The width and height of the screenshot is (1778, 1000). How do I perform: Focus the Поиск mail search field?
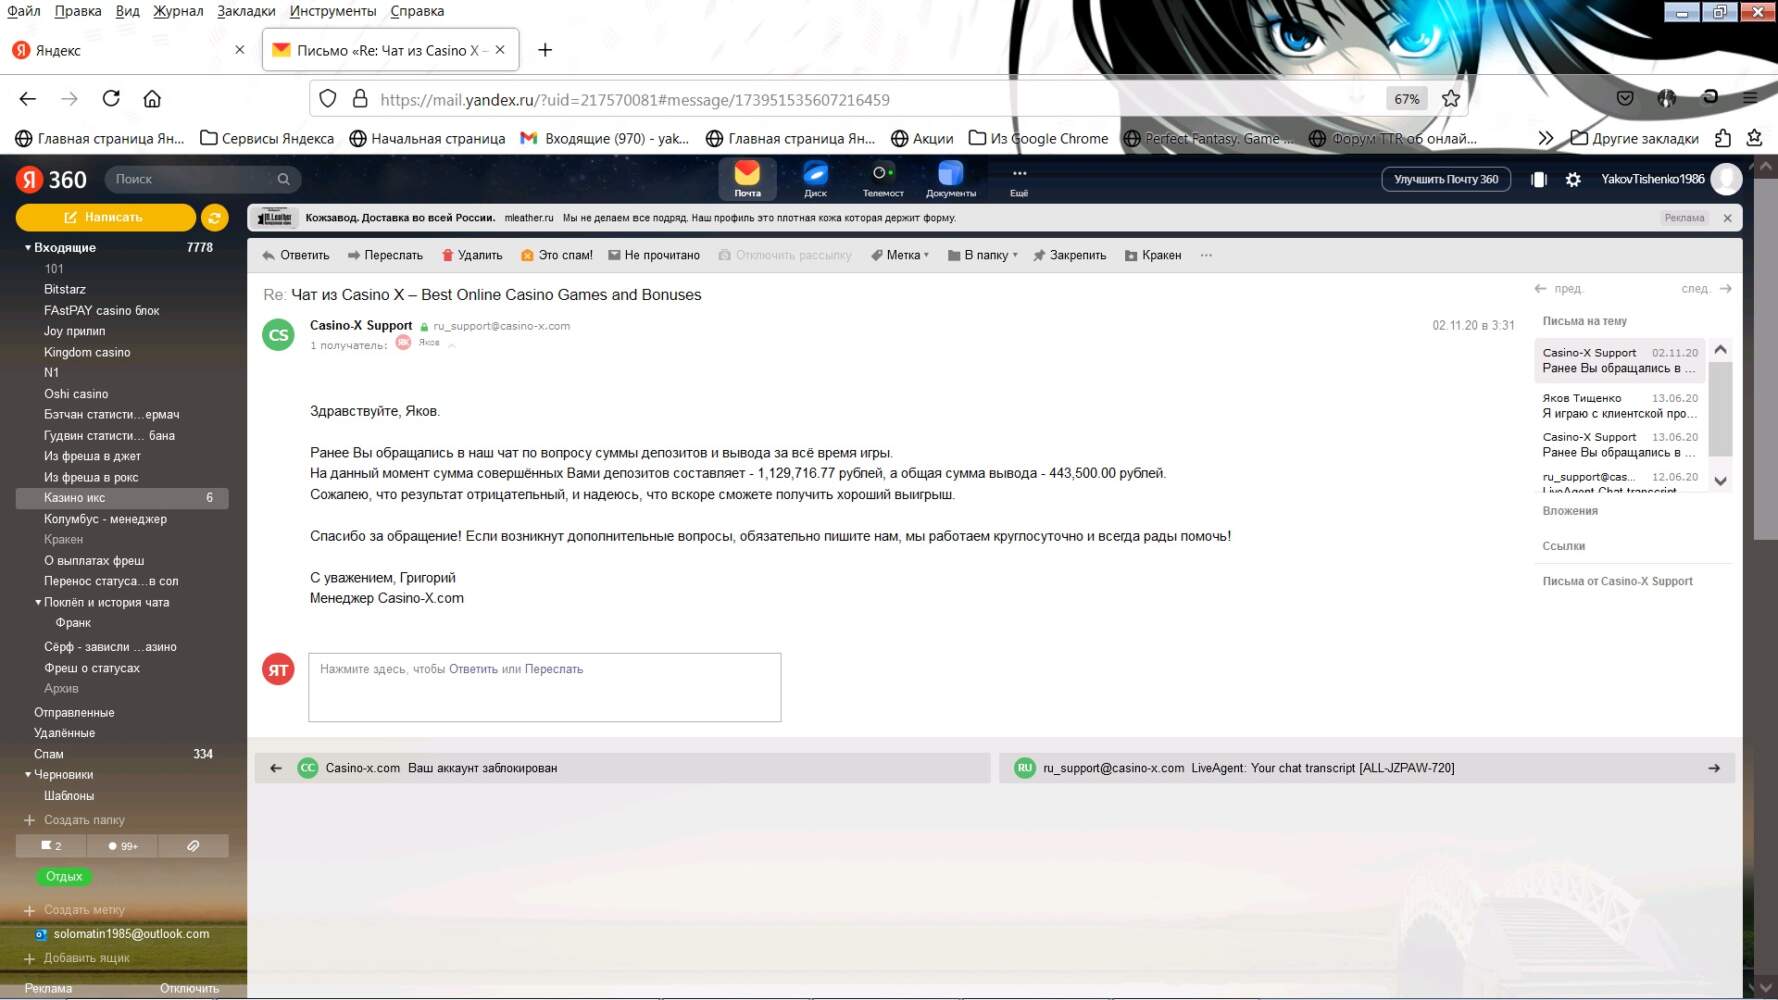point(203,179)
